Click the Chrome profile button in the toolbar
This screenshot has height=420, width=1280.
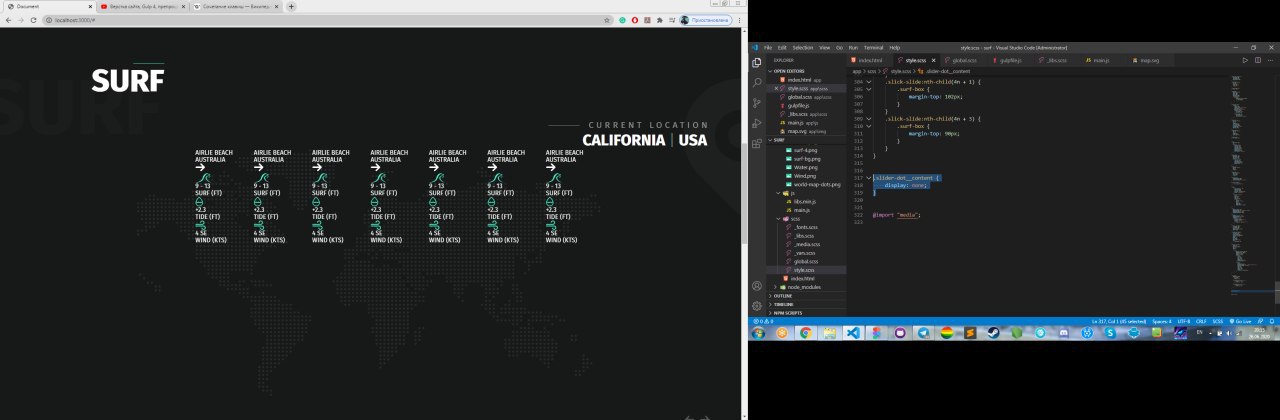click(x=706, y=20)
